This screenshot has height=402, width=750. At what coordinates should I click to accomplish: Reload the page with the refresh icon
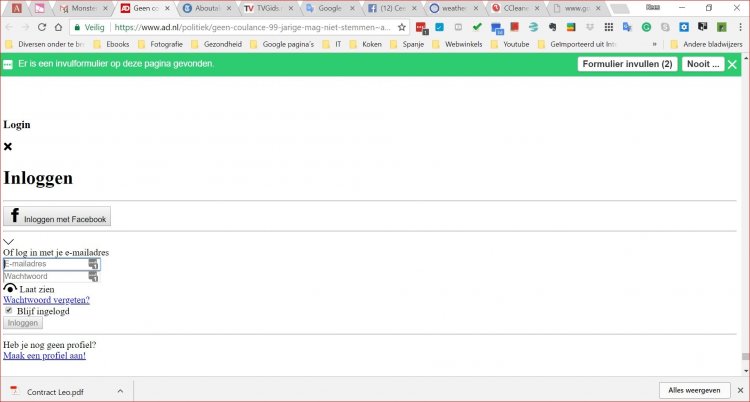tap(42, 27)
